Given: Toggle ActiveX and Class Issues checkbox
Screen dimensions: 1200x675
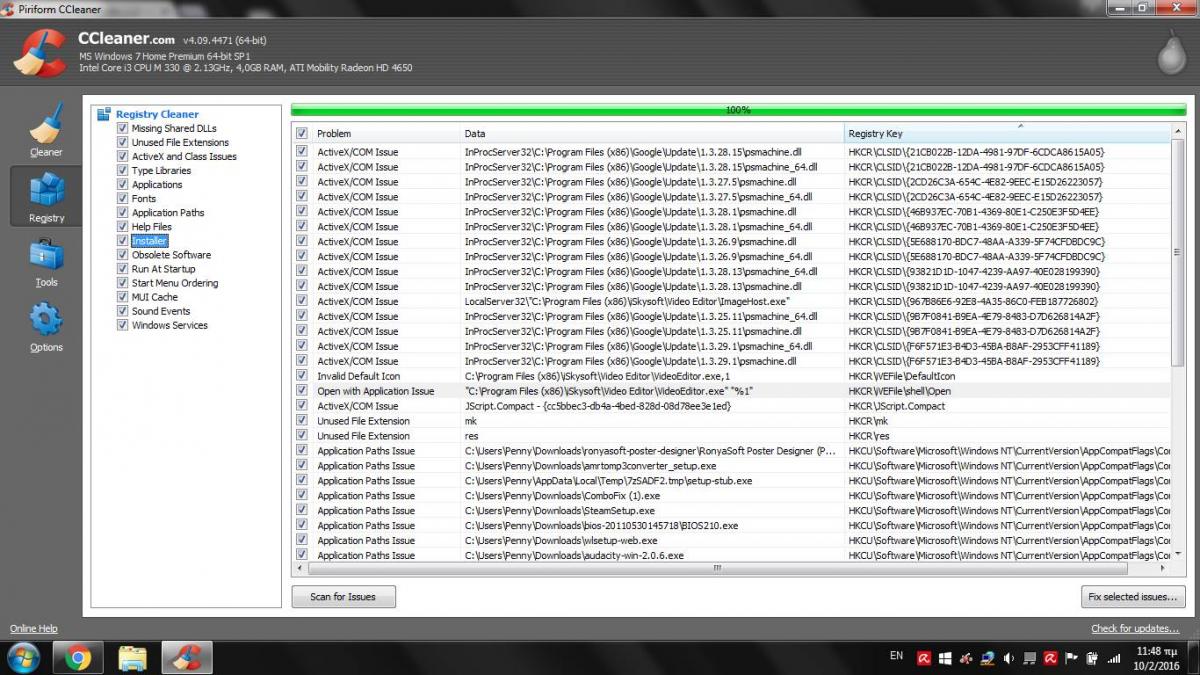Looking at the screenshot, I should [x=123, y=156].
